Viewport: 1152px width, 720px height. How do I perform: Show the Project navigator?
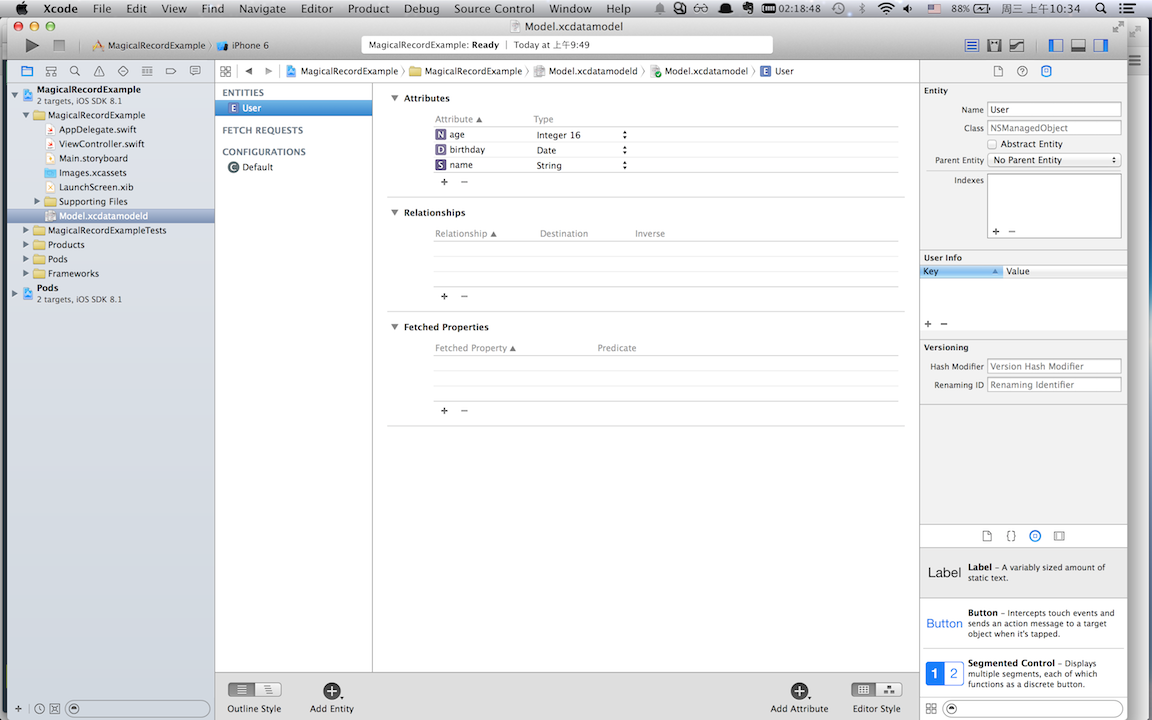[x=27, y=71]
